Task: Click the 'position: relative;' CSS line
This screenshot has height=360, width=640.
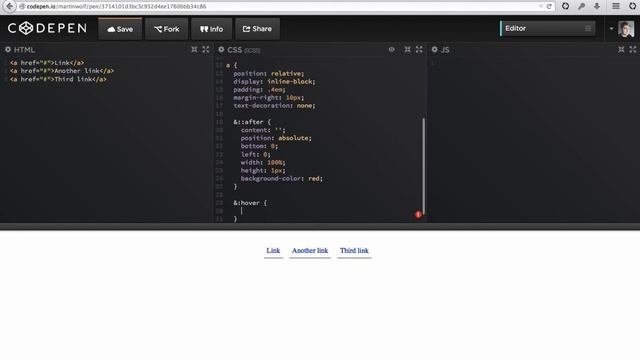Action: [x=269, y=73]
